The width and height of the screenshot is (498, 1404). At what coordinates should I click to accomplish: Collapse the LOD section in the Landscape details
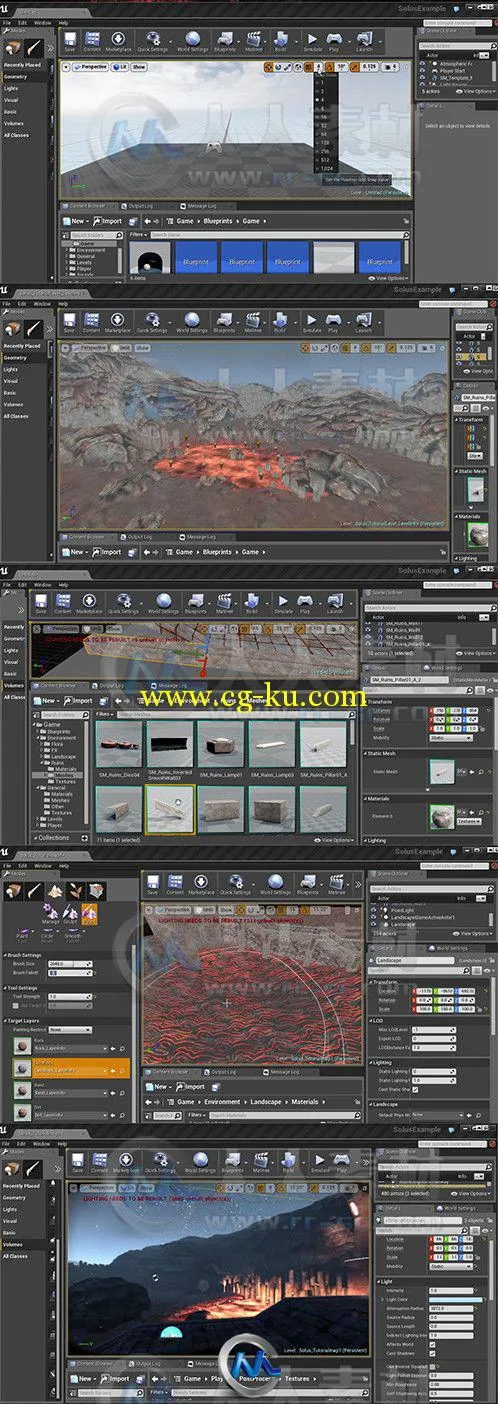point(372,1021)
